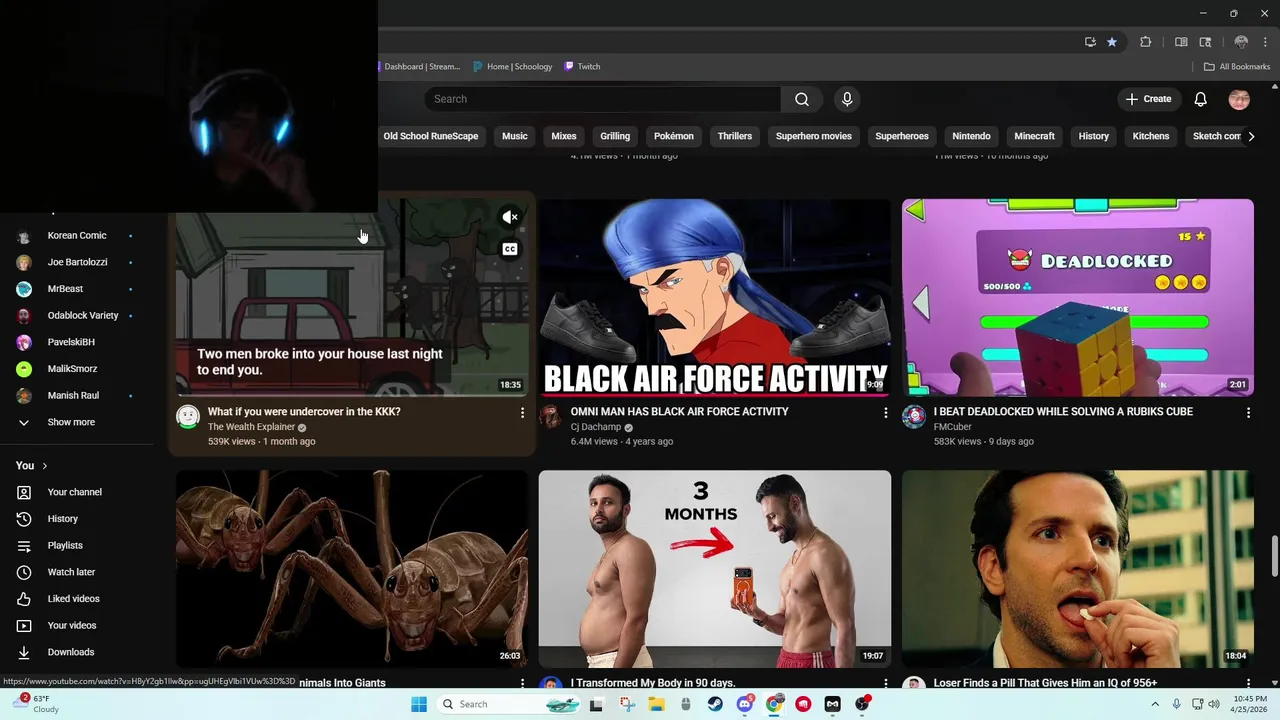Open Discord from the taskbar
The height and width of the screenshot is (720, 1280).
(x=744, y=704)
